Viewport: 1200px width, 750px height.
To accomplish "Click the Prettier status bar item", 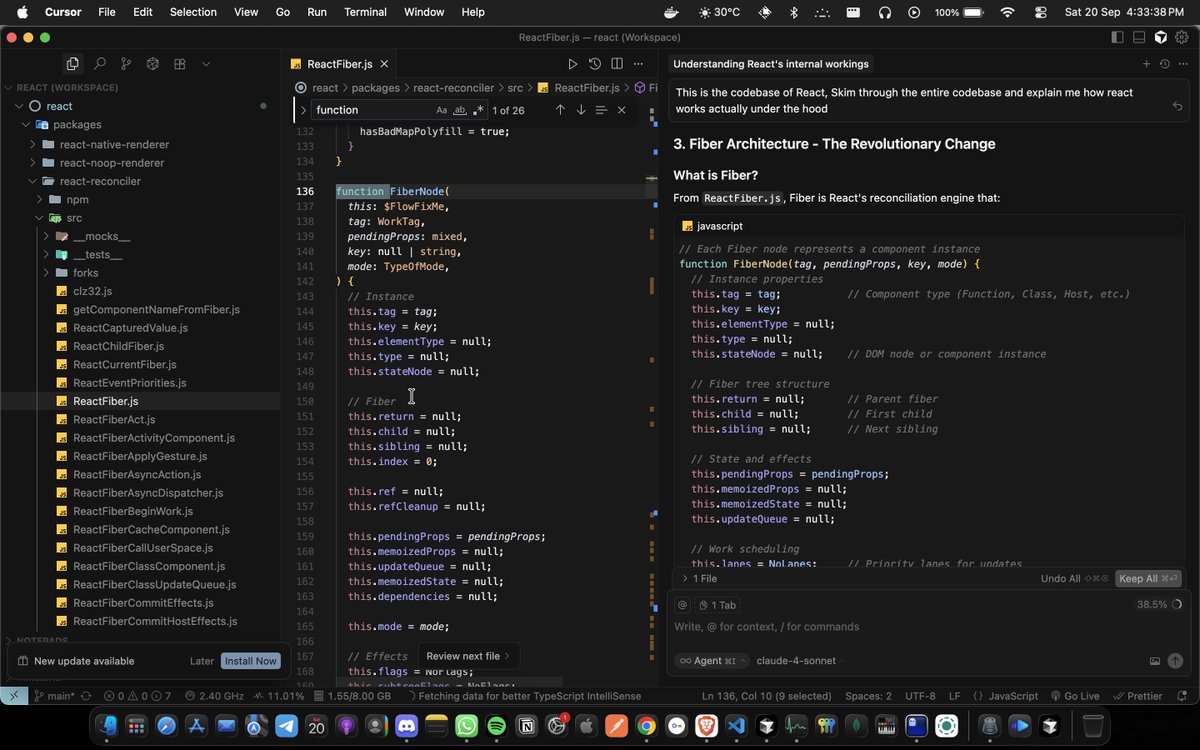I will coord(1137,696).
